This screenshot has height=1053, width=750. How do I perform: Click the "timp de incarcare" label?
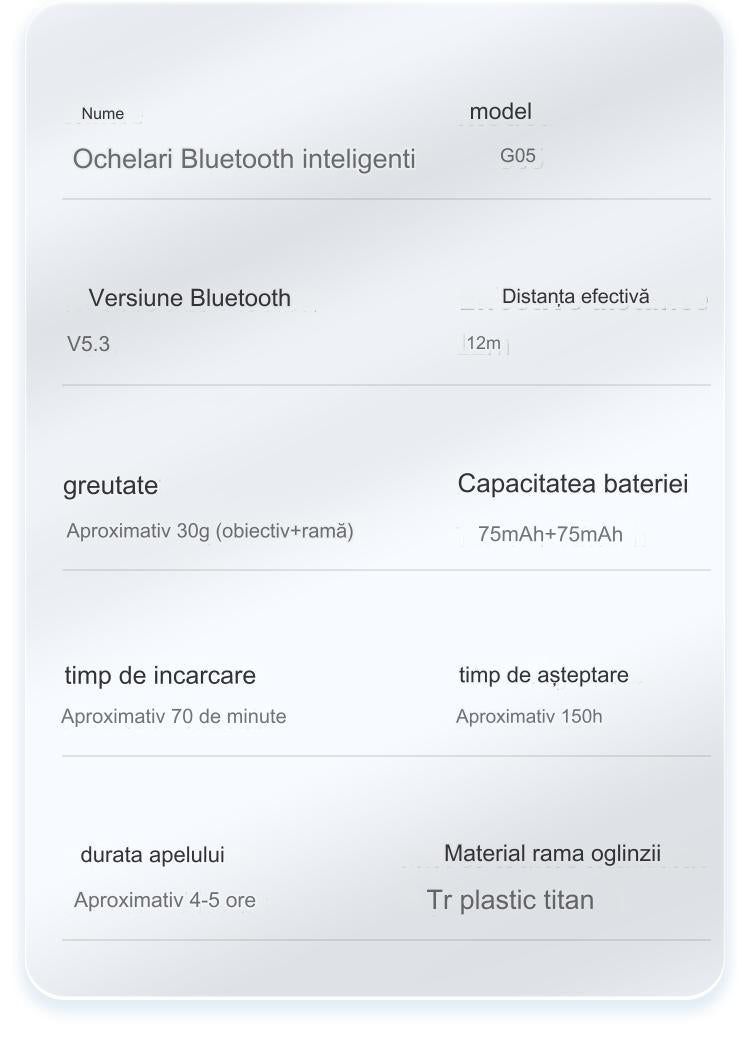[x=160, y=676]
